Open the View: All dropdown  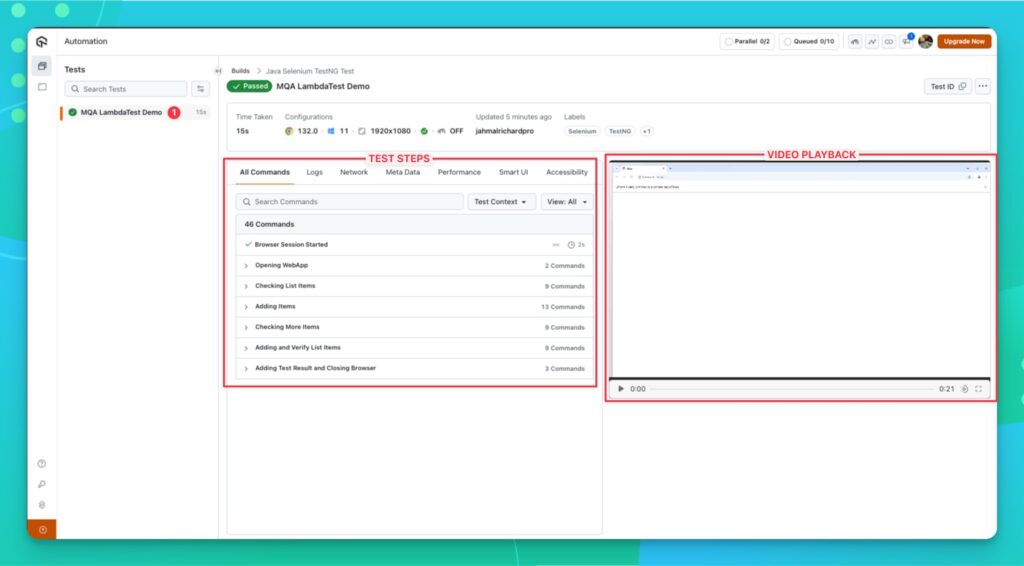[x=567, y=202]
